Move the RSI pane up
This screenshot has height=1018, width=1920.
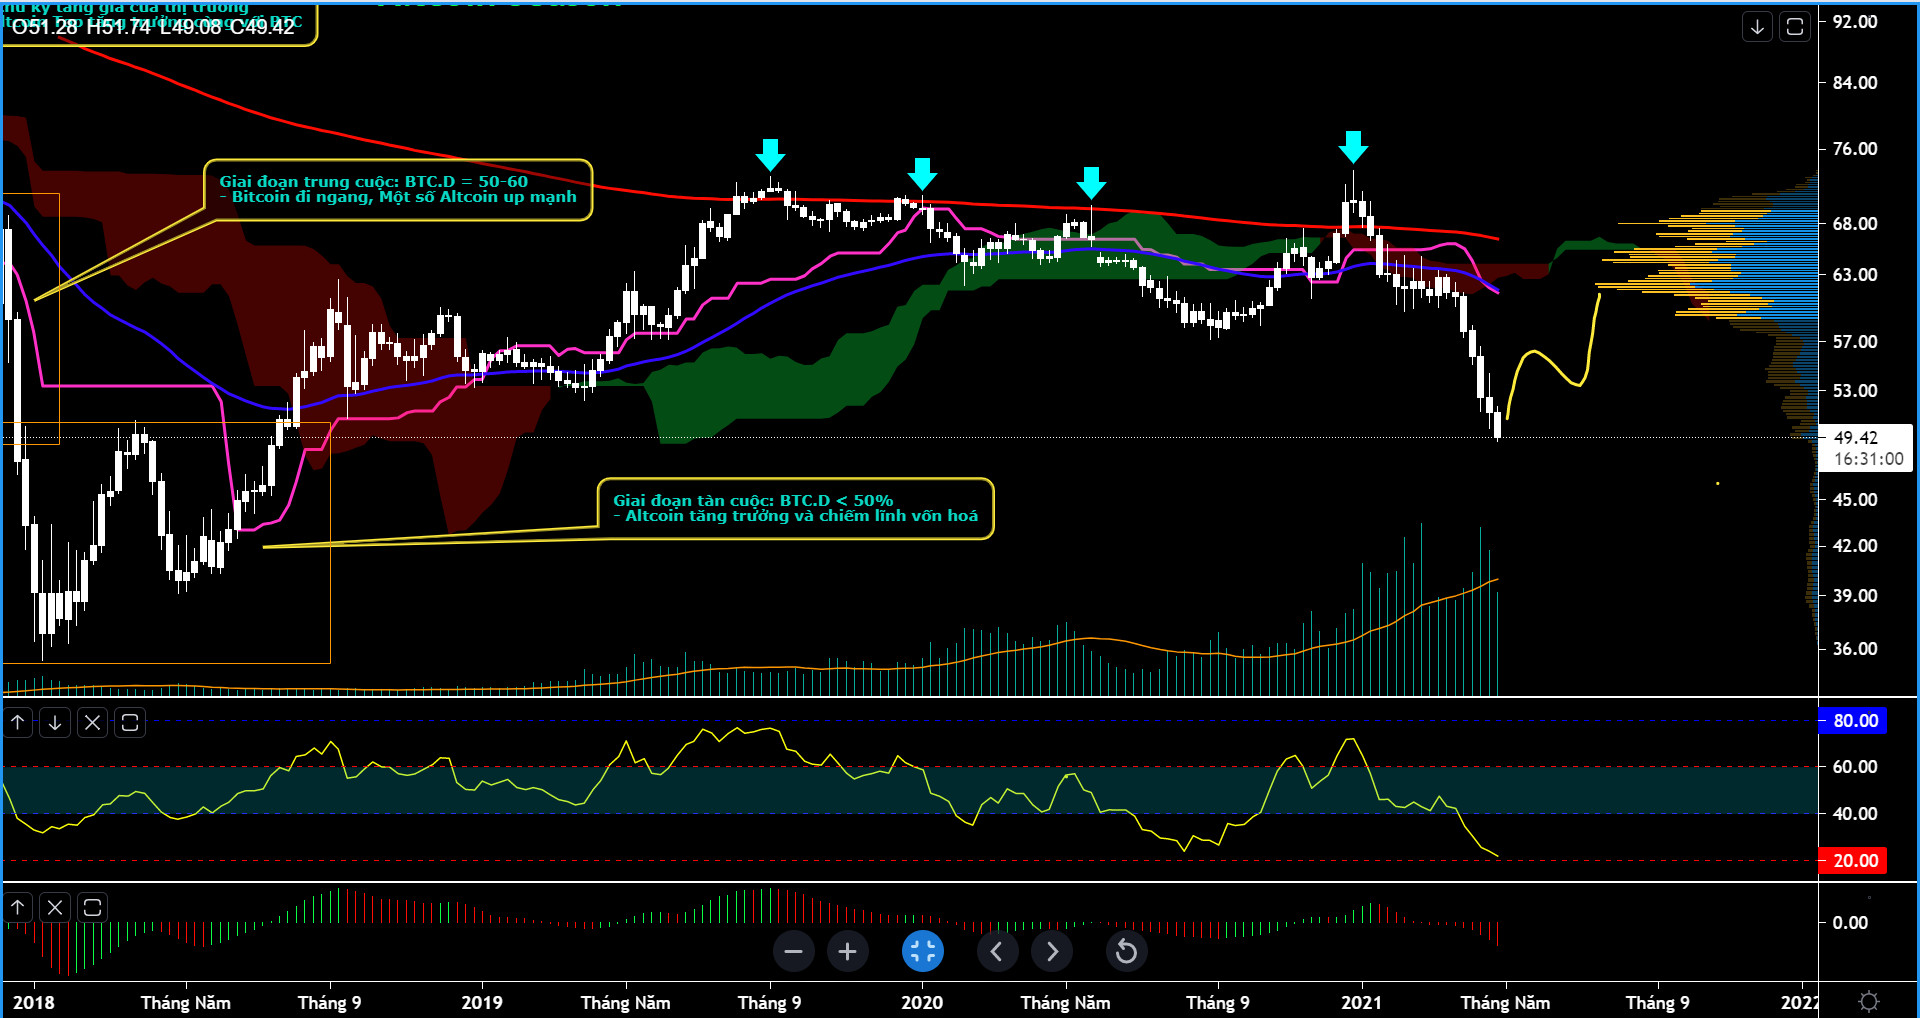[18, 722]
